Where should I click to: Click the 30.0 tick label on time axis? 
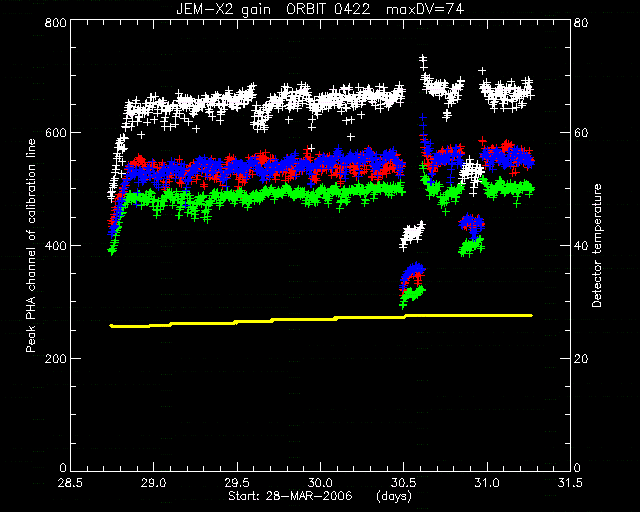click(320, 483)
